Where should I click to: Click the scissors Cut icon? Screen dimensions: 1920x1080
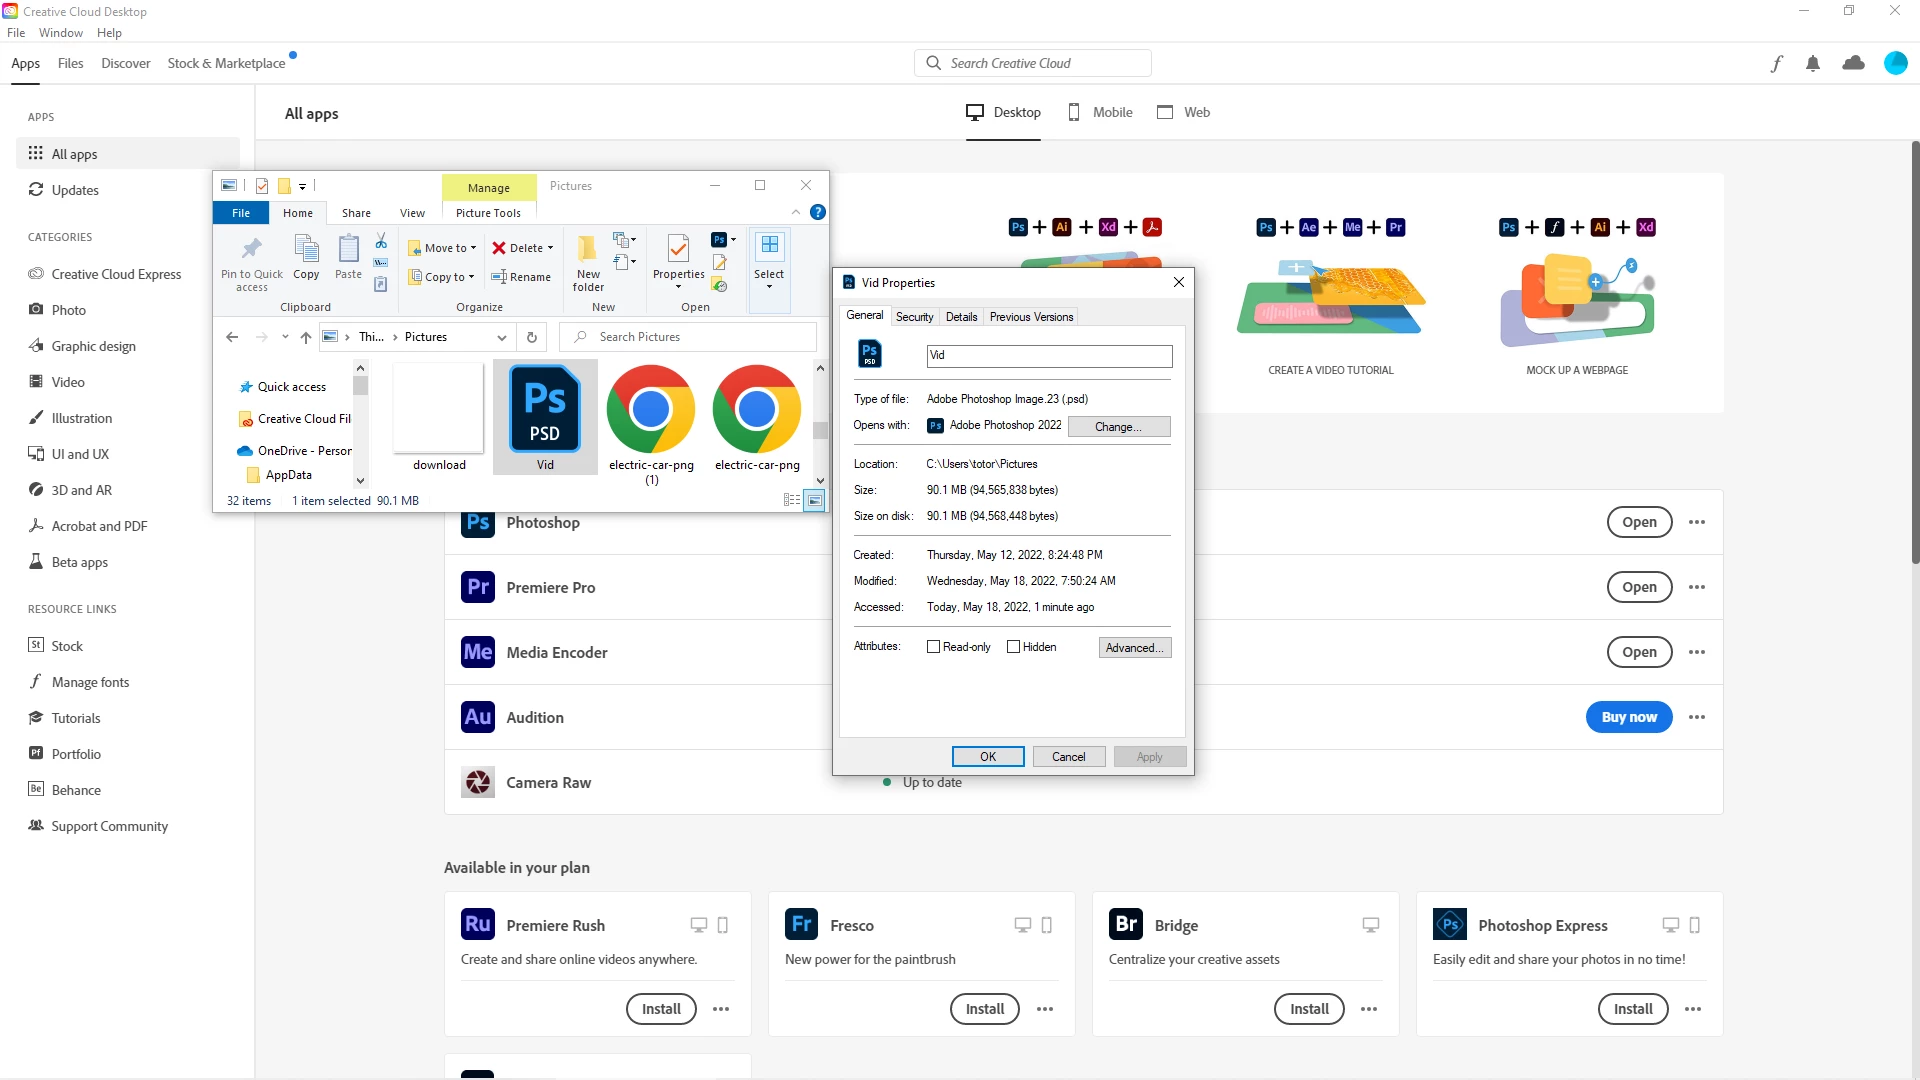coord(381,241)
